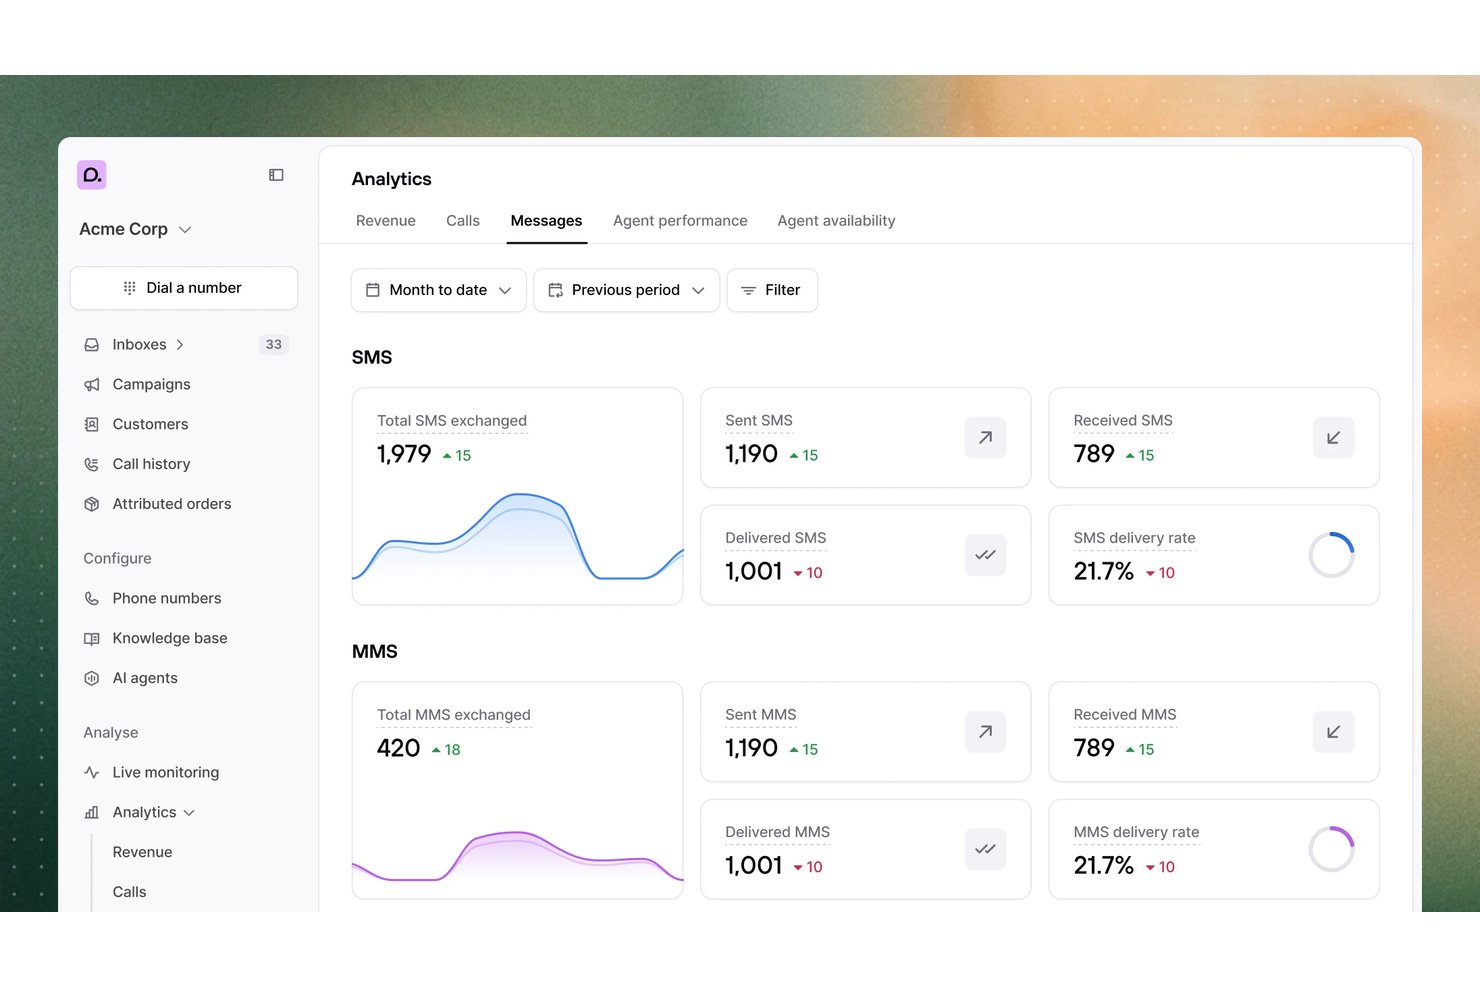Click the Inboxes count badge 33

click(274, 345)
